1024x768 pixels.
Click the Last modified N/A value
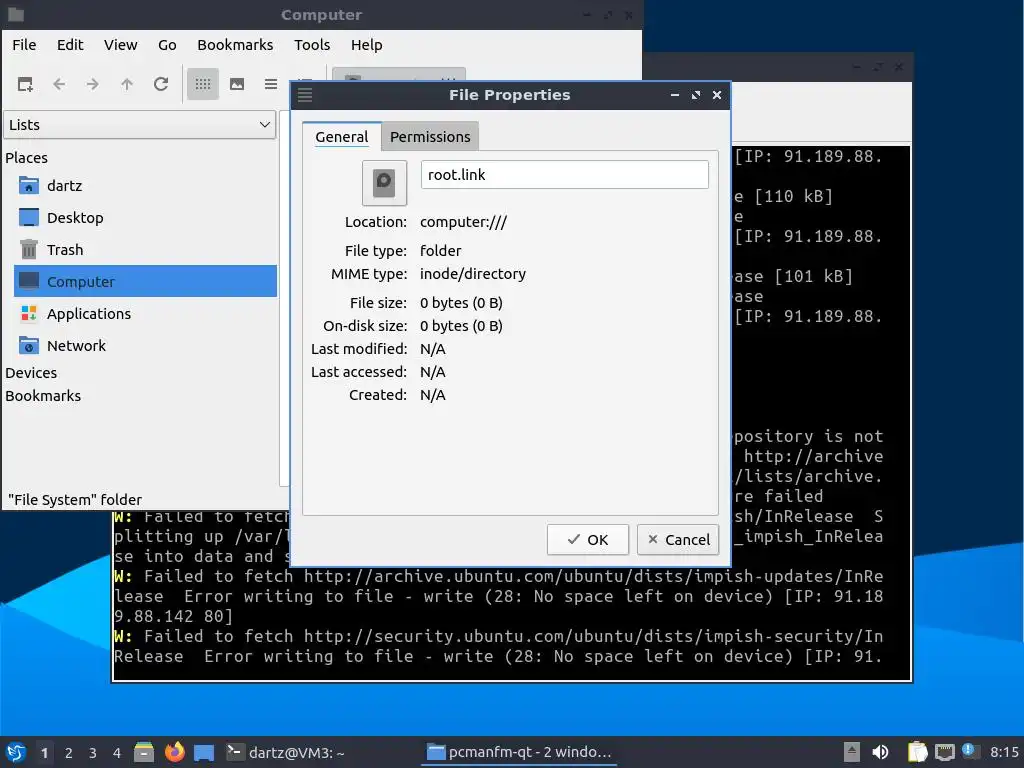pyautogui.click(x=432, y=349)
